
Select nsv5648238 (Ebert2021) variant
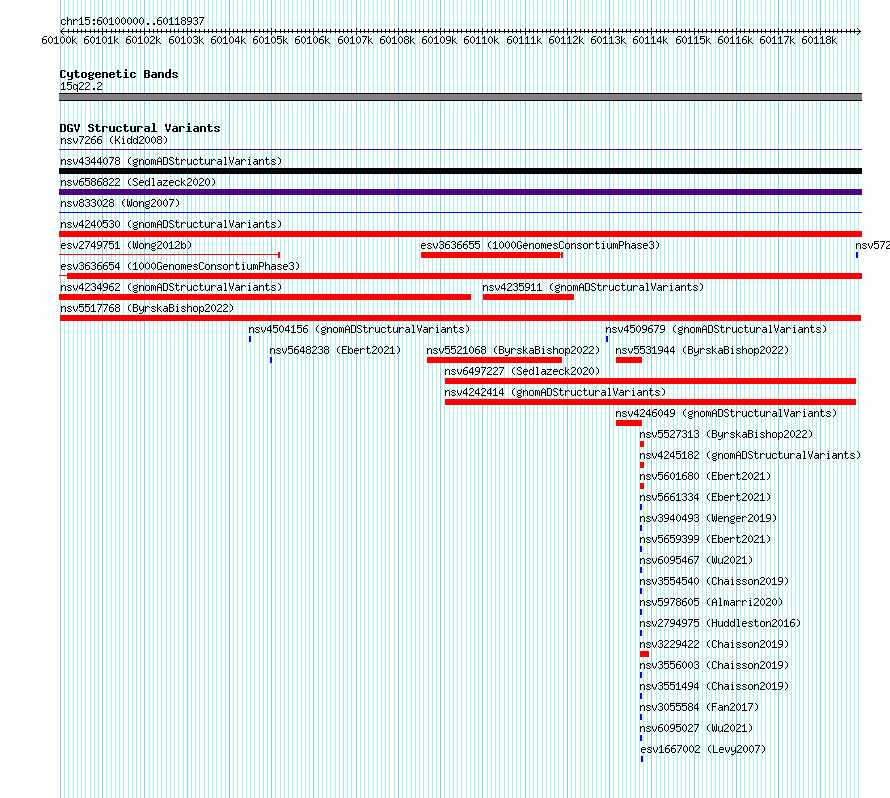point(335,350)
